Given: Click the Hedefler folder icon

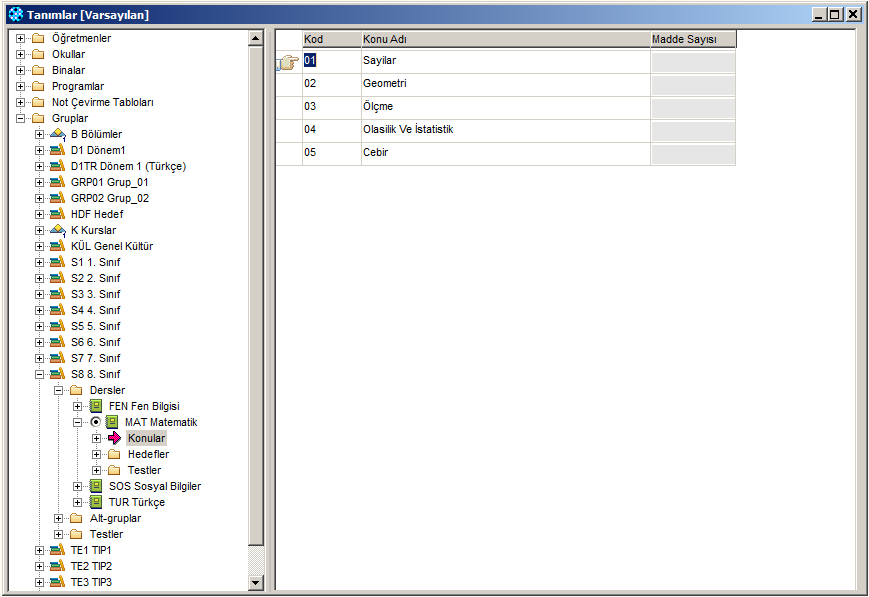Looking at the screenshot, I should [114, 454].
